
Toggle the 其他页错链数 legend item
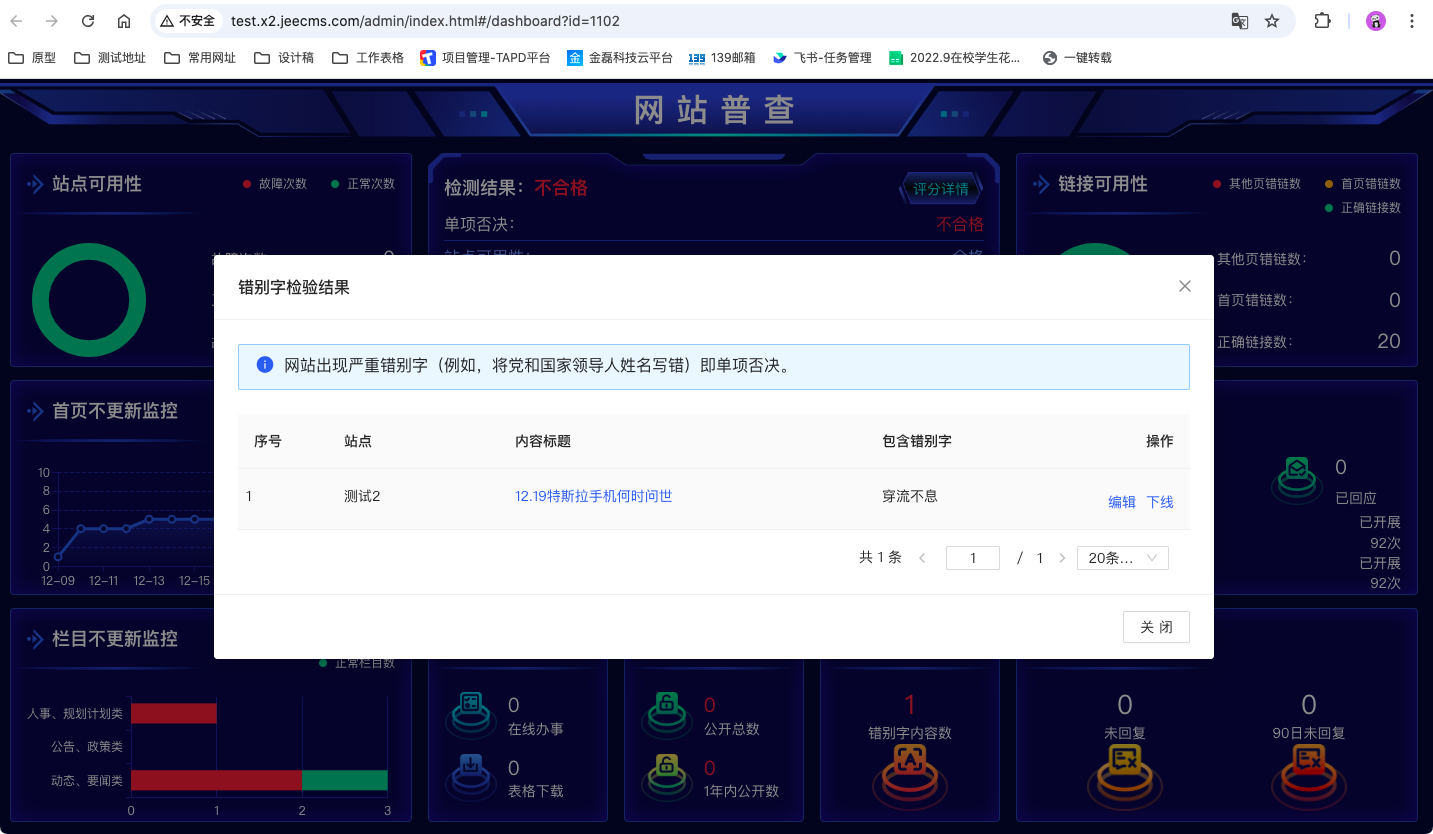(1257, 184)
